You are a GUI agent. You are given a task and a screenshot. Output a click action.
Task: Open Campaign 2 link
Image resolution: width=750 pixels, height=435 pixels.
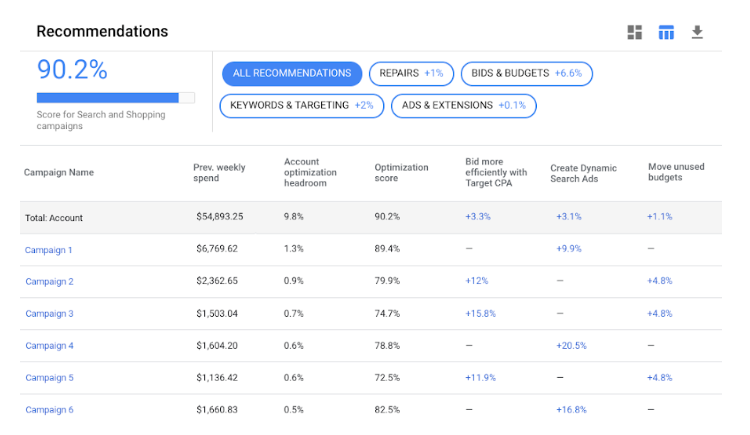click(49, 281)
